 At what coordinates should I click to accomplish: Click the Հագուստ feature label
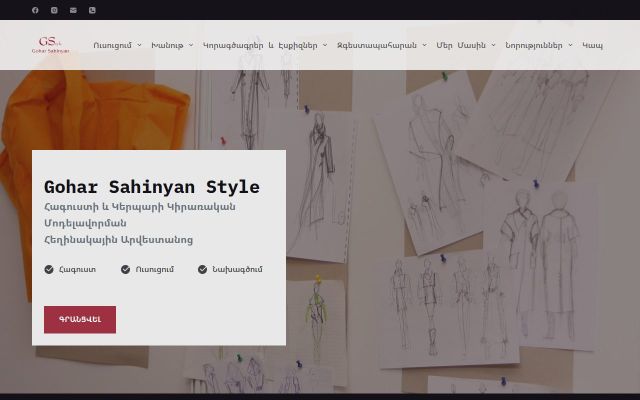point(78,269)
